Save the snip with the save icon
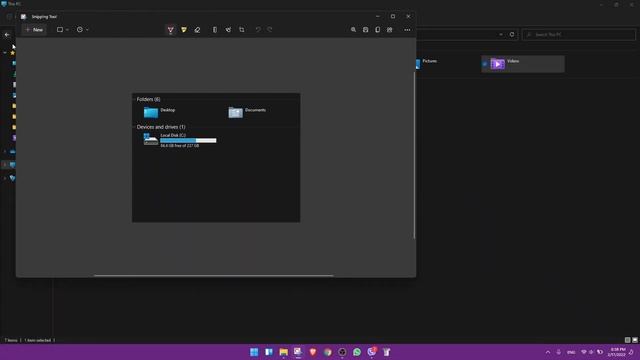 click(x=366, y=30)
